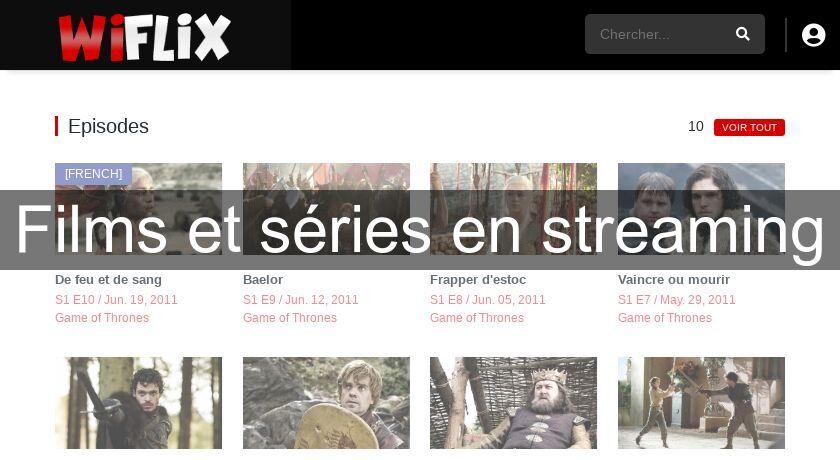The width and height of the screenshot is (840, 460).
Task: Click the Films et séries en streaming banner
Action: pos(420,230)
